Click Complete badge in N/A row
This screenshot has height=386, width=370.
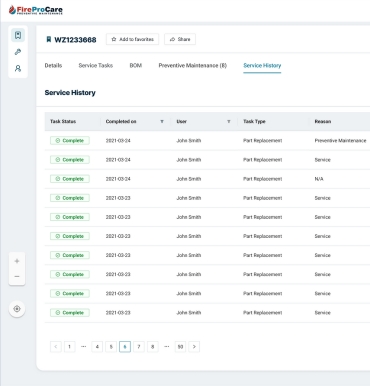70,179
